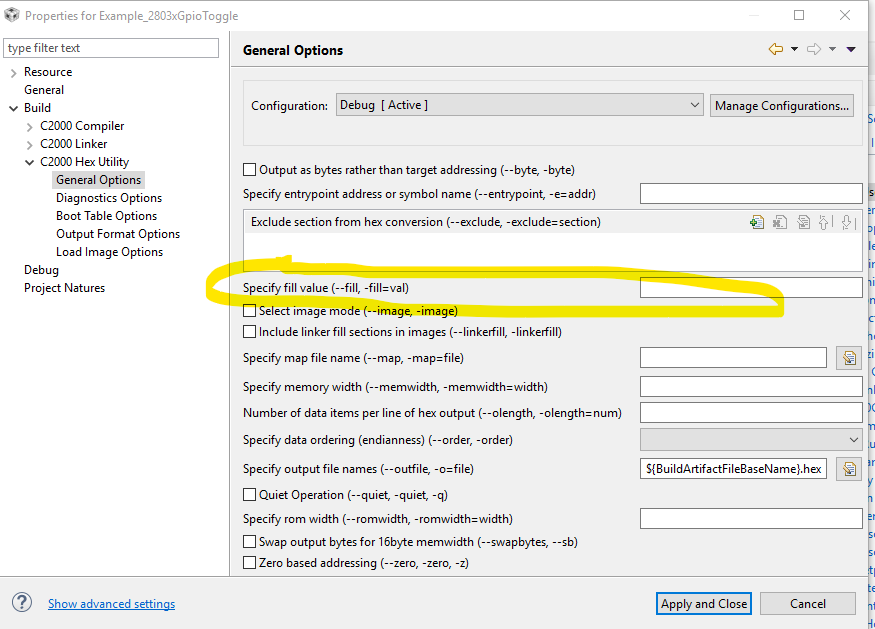Click the Delete exclude section icon
The height and width of the screenshot is (629, 875).
point(780,222)
